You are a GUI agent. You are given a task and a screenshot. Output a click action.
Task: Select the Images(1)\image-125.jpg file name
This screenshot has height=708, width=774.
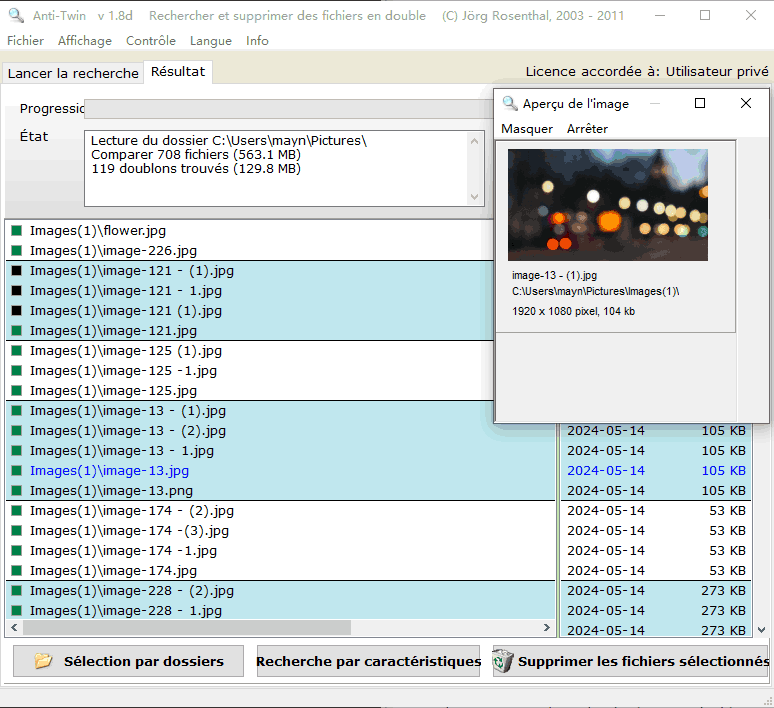pyautogui.click(x=113, y=391)
